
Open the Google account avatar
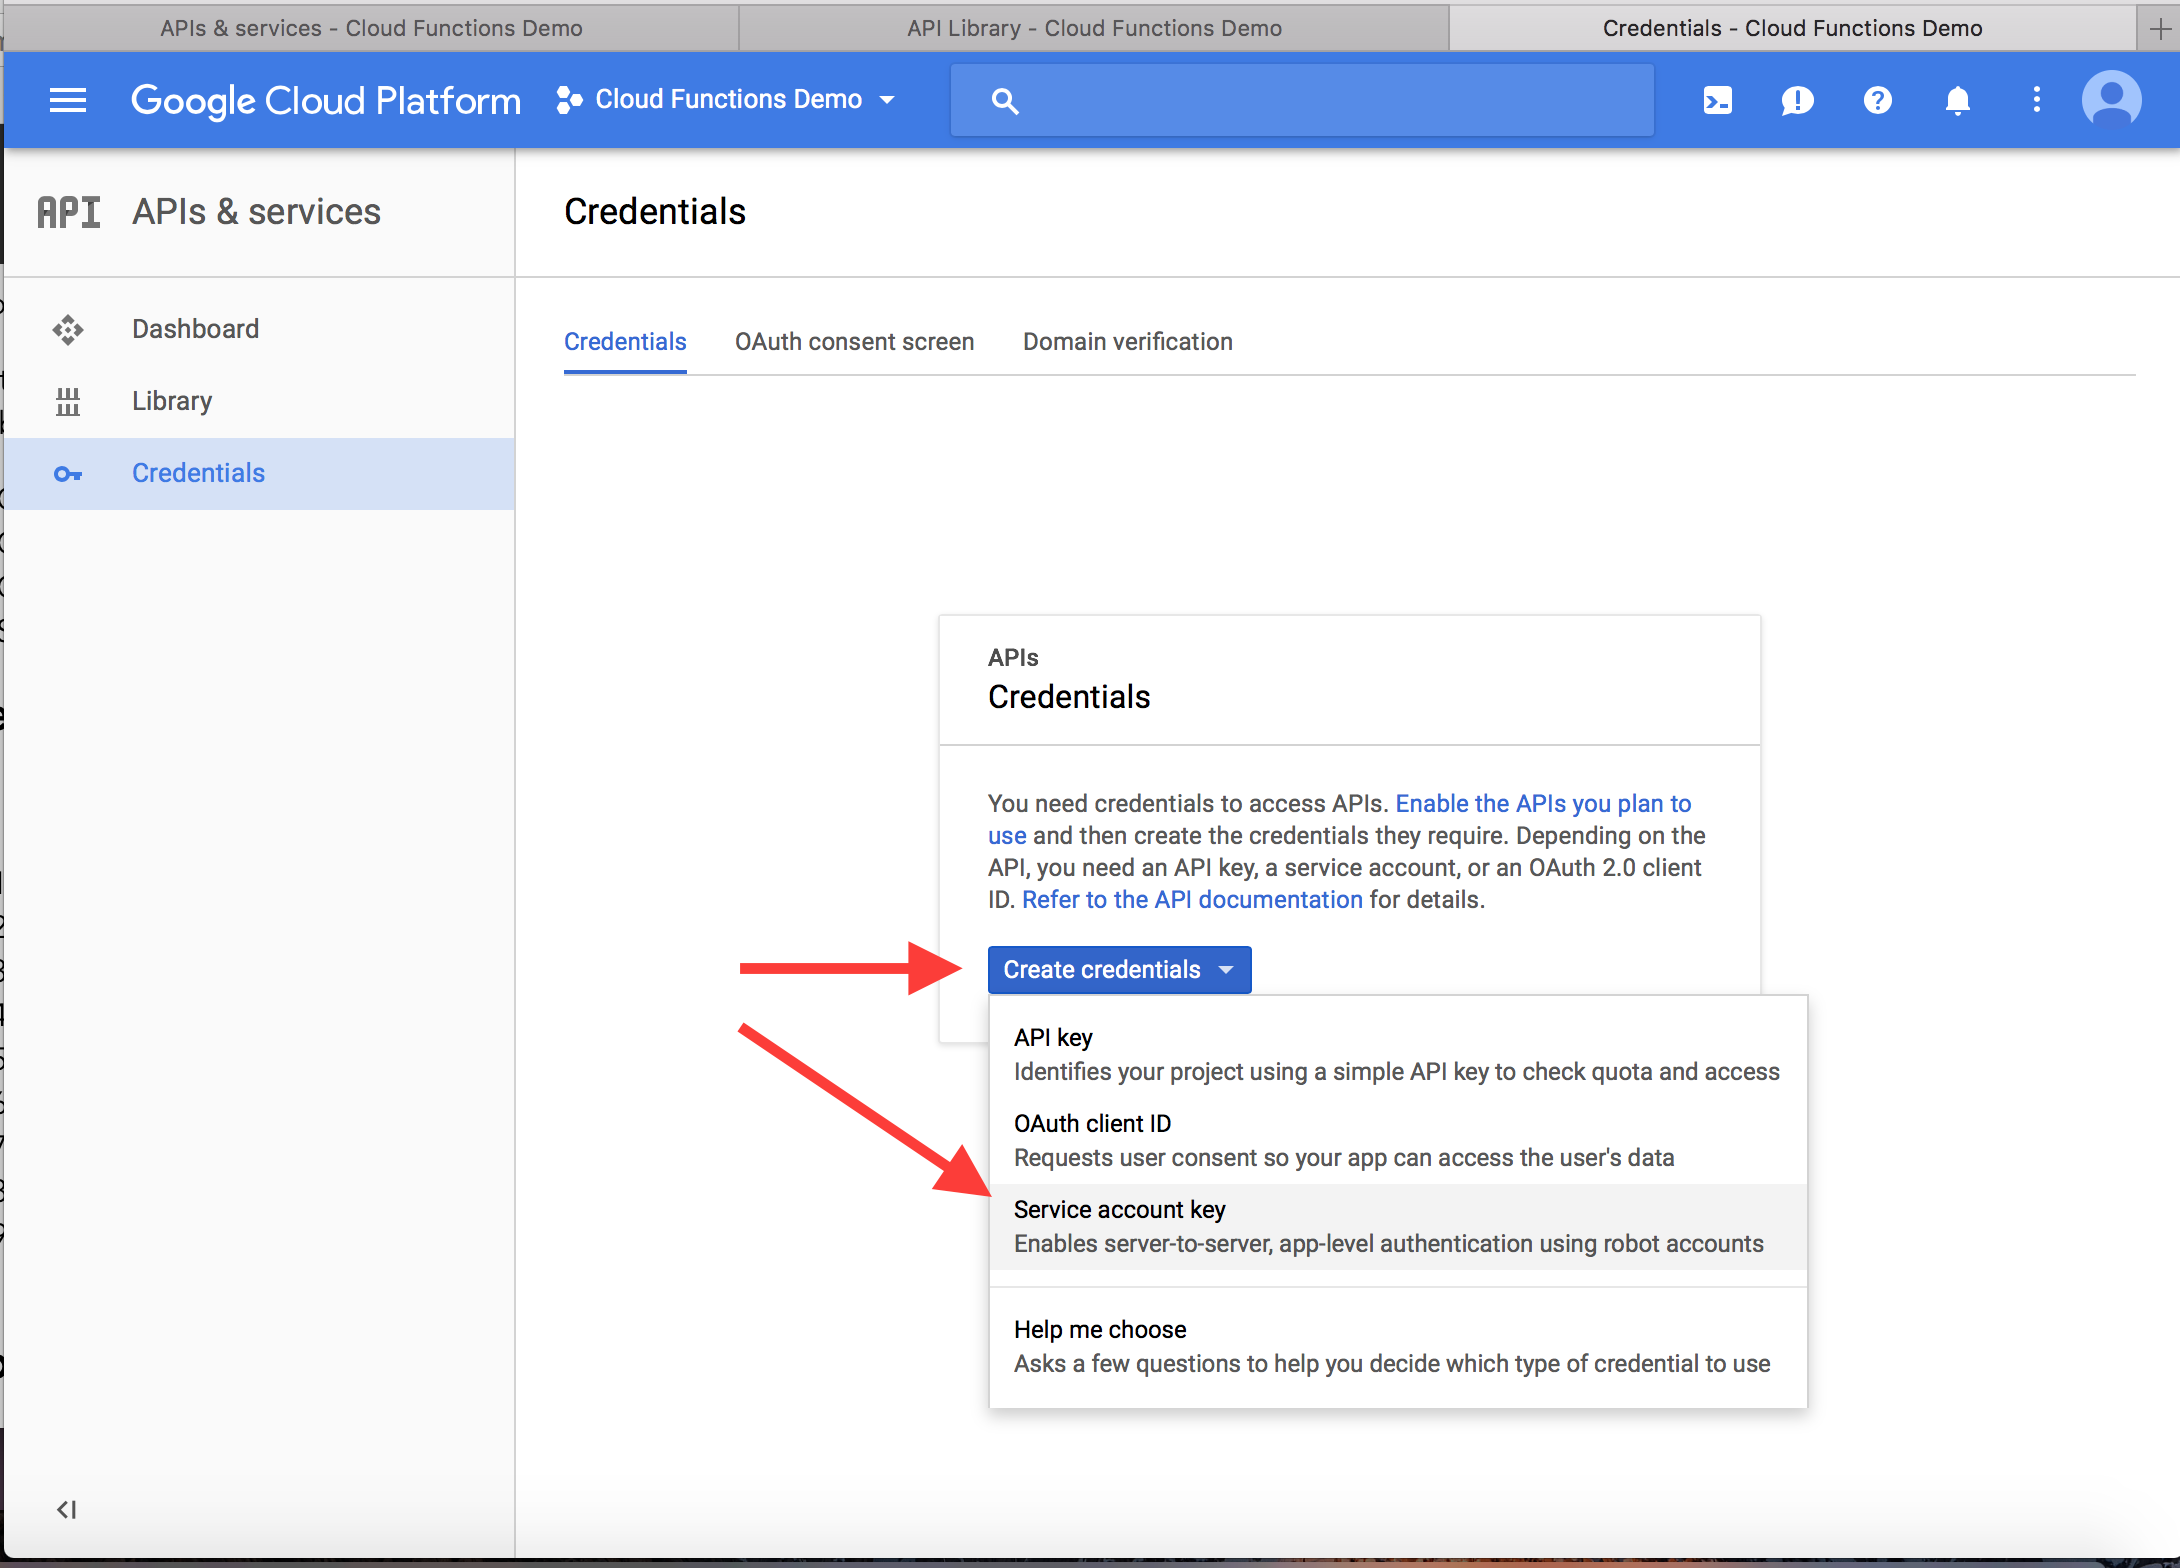2111,99
